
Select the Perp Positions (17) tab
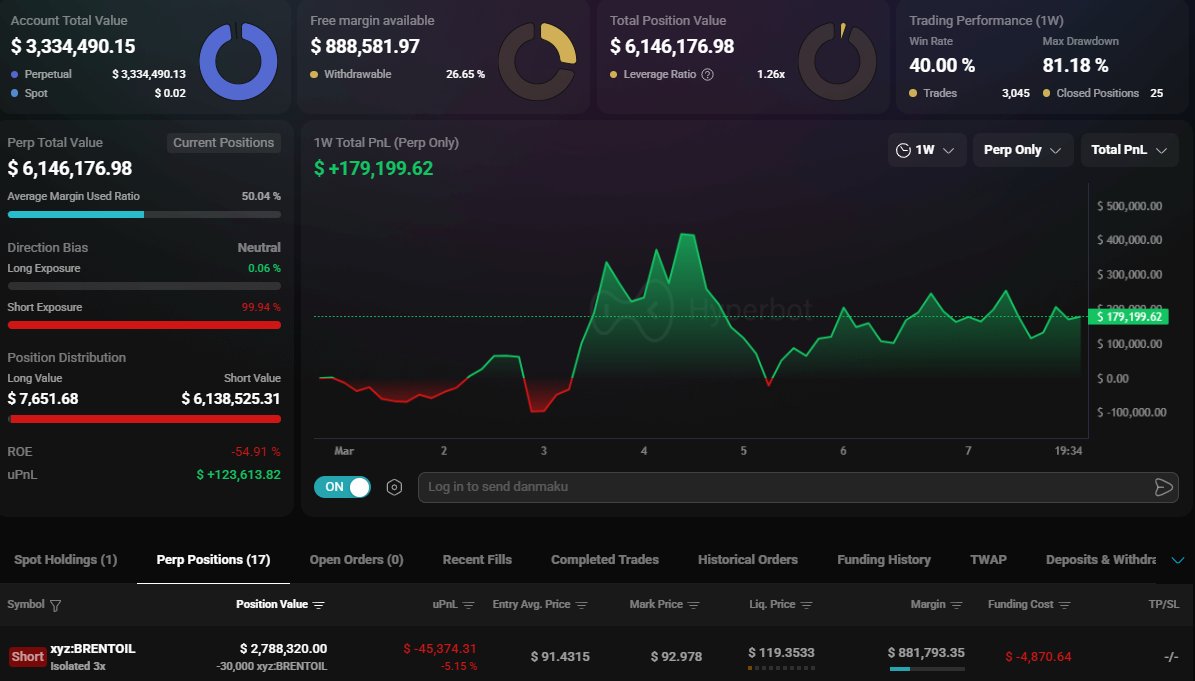213,560
